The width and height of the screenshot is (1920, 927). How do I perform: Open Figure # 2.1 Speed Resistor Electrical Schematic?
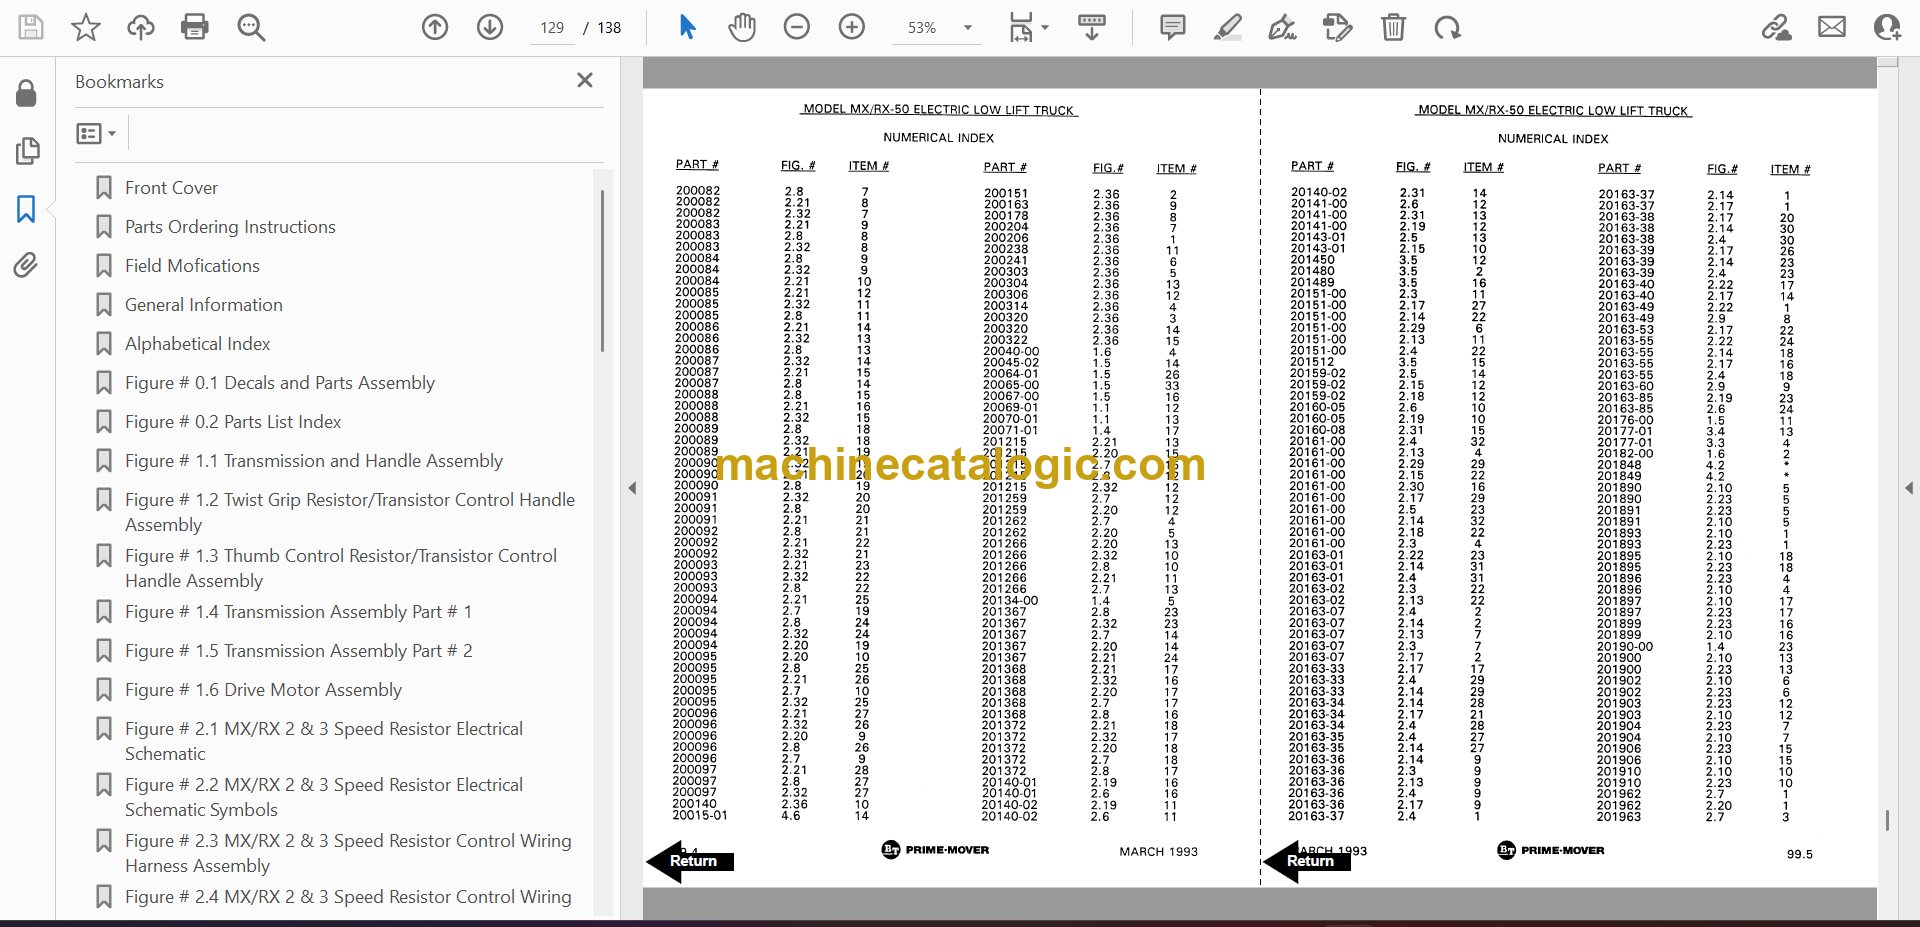(323, 741)
